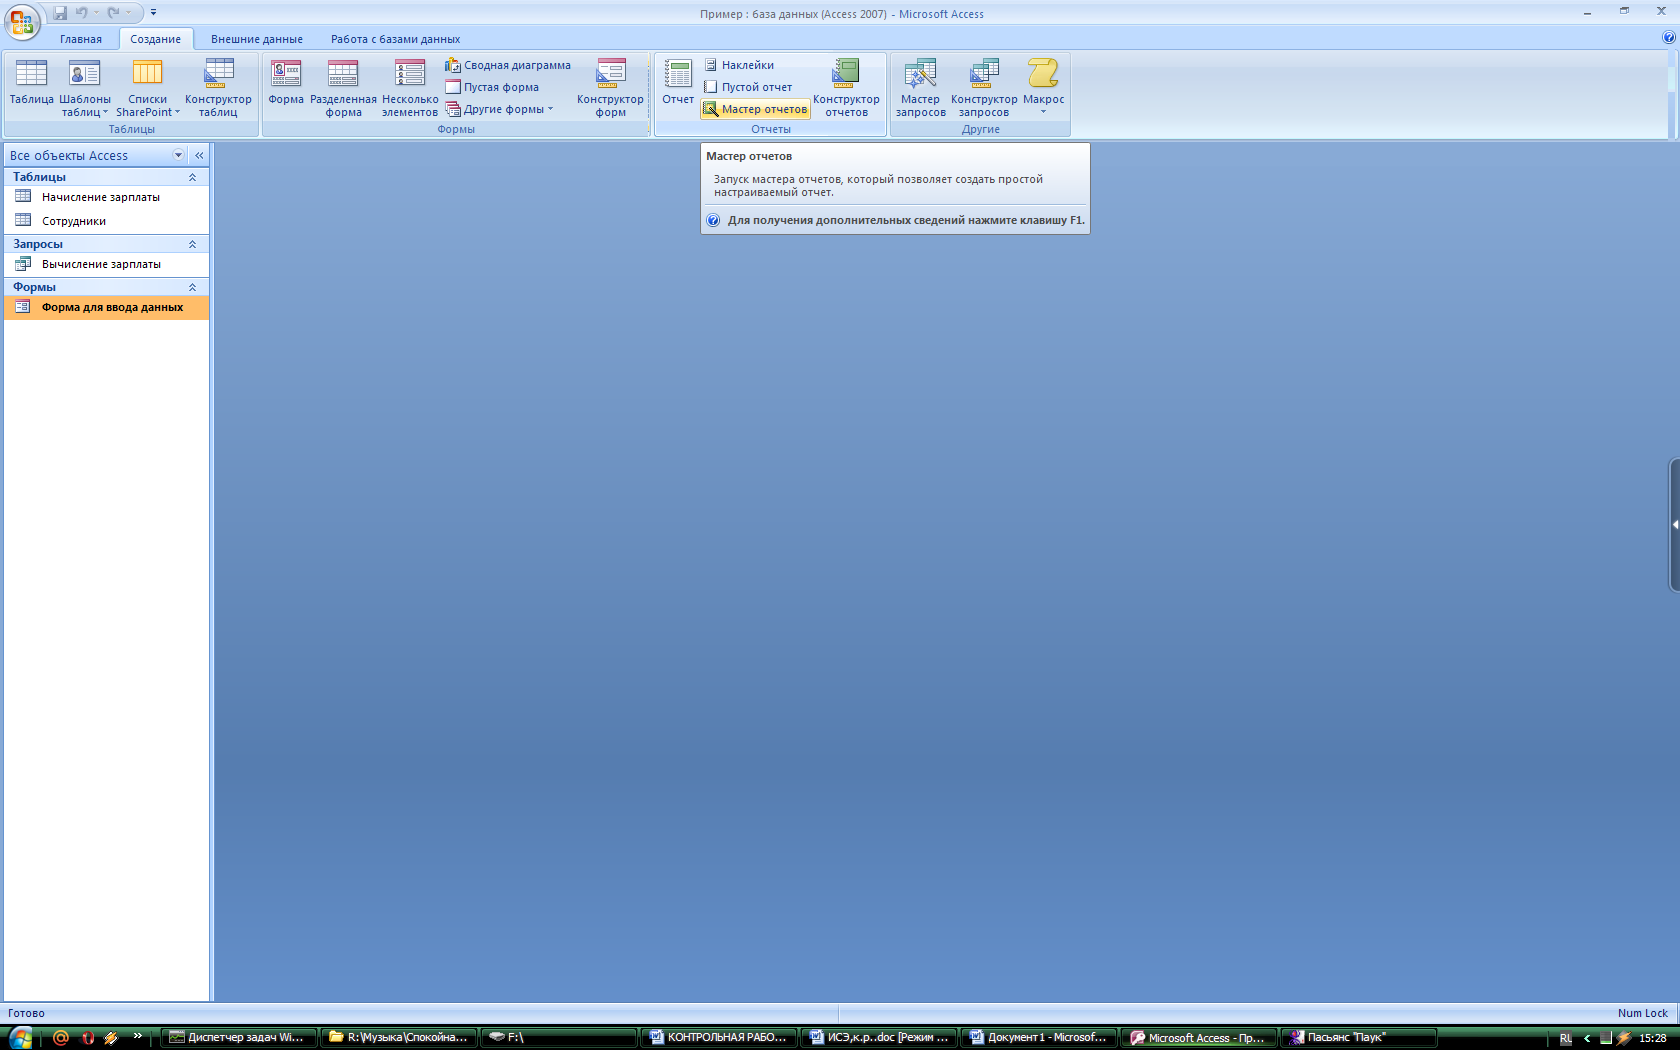Redo the action in the quick access toolbar
The width and height of the screenshot is (1680, 1050).
[x=114, y=13]
